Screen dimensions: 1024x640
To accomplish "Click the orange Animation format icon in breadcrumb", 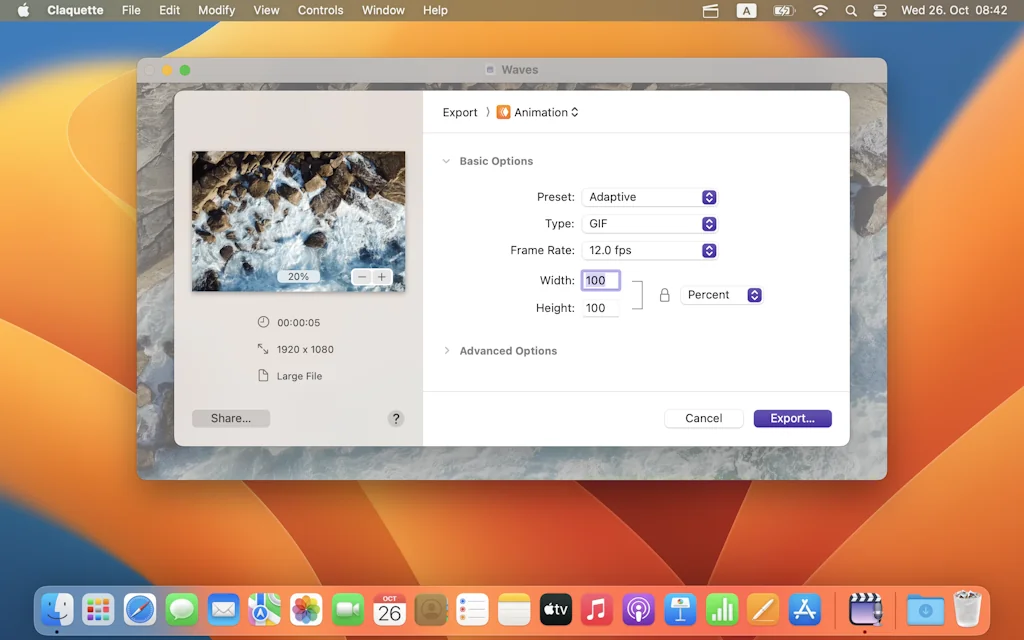I will (503, 112).
